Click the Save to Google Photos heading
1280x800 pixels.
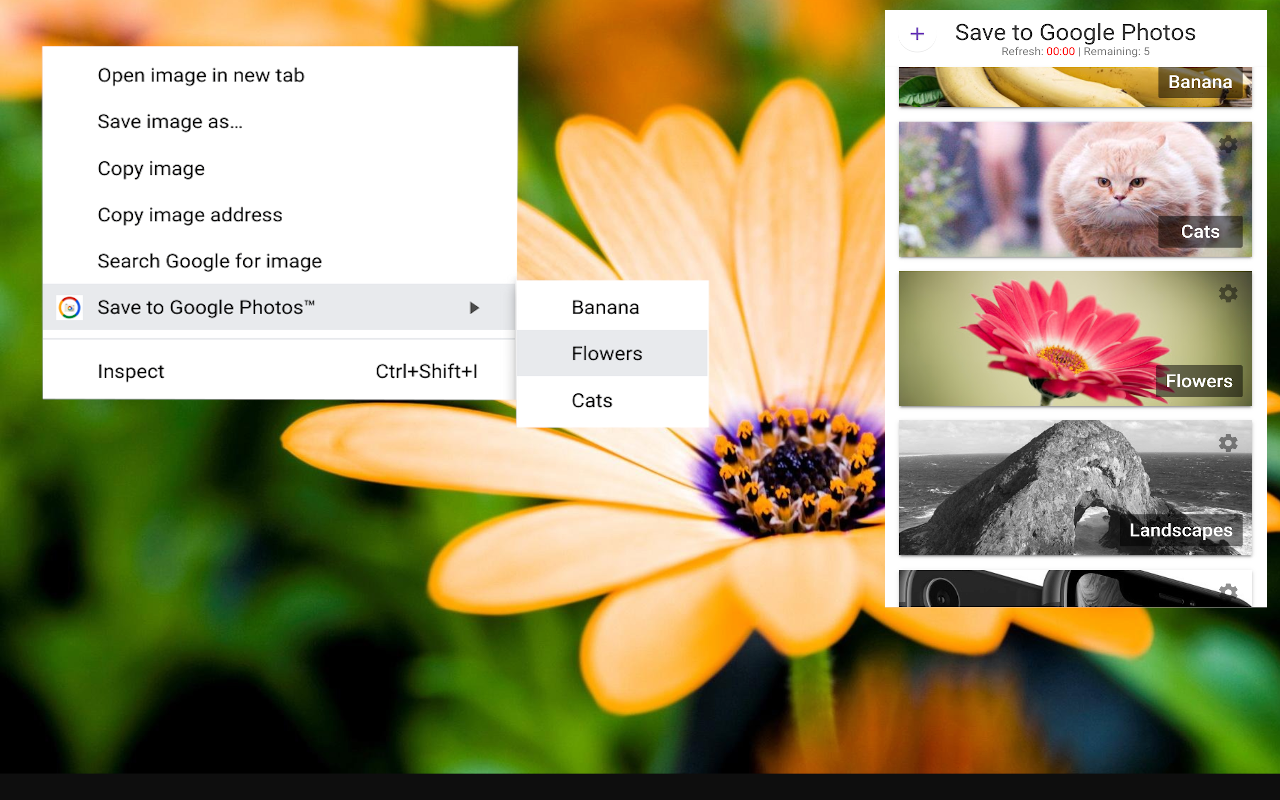1075,32
